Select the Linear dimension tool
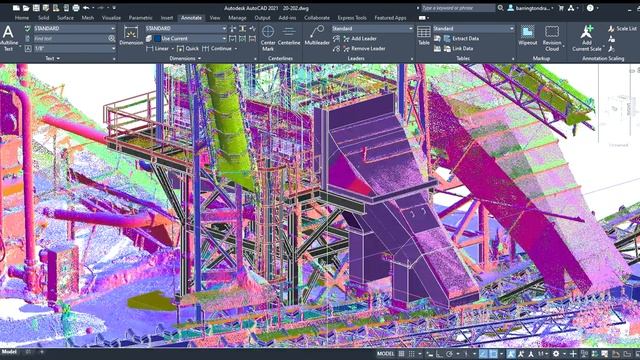 click(x=158, y=49)
